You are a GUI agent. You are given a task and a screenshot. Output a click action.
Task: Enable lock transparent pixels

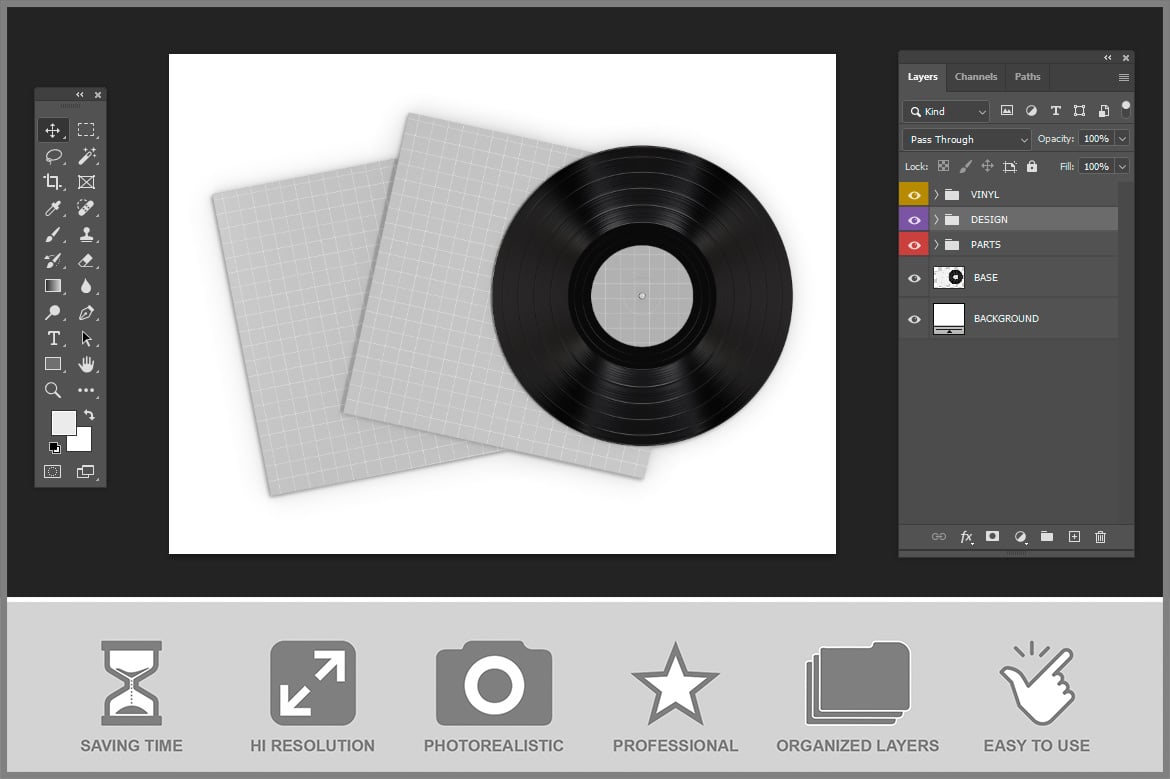coord(943,166)
